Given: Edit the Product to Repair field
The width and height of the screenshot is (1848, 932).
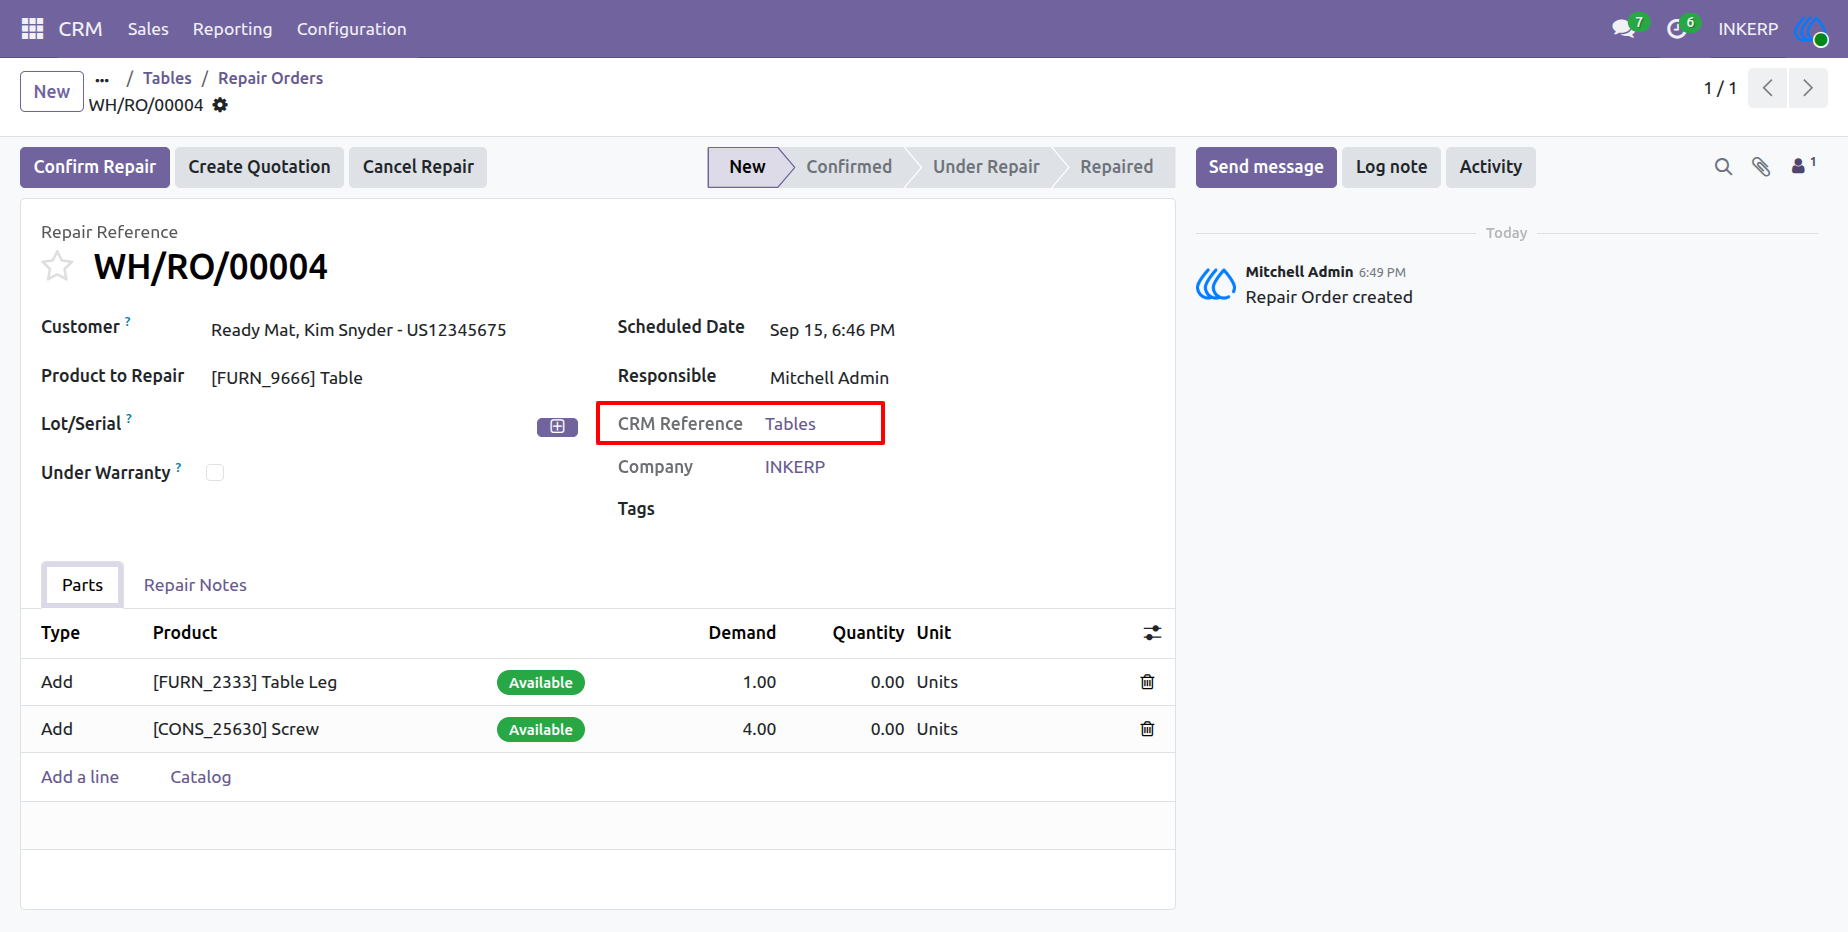Looking at the screenshot, I should point(394,378).
